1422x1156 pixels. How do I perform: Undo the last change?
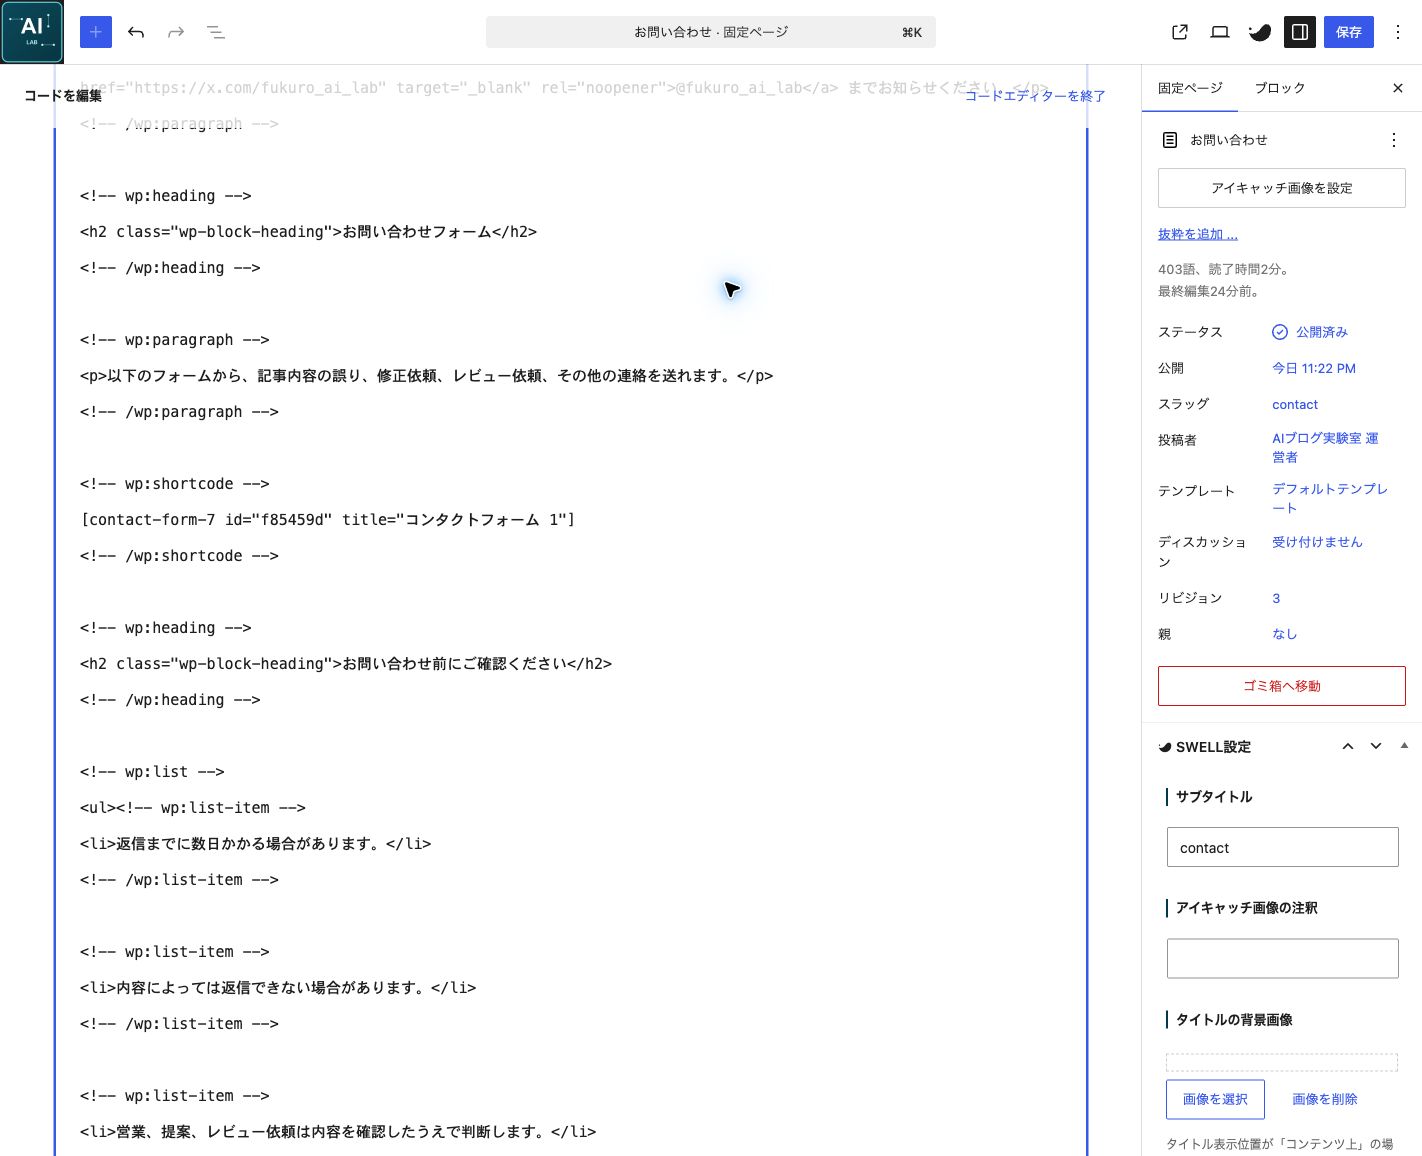pyautogui.click(x=136, y=32)
